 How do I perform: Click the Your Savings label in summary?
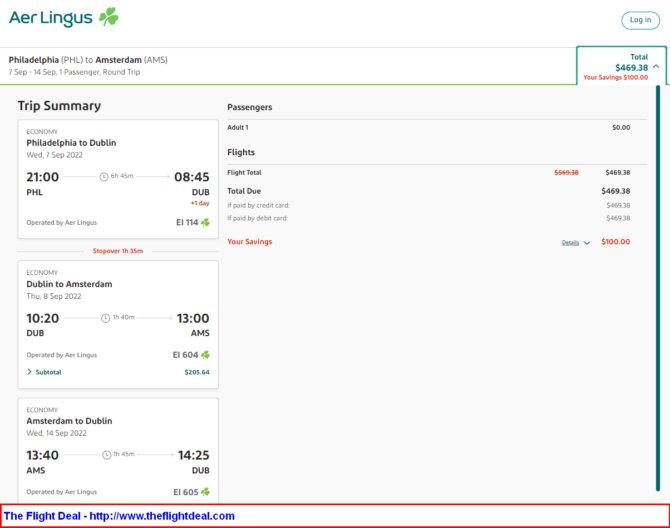tap(250, 242)
